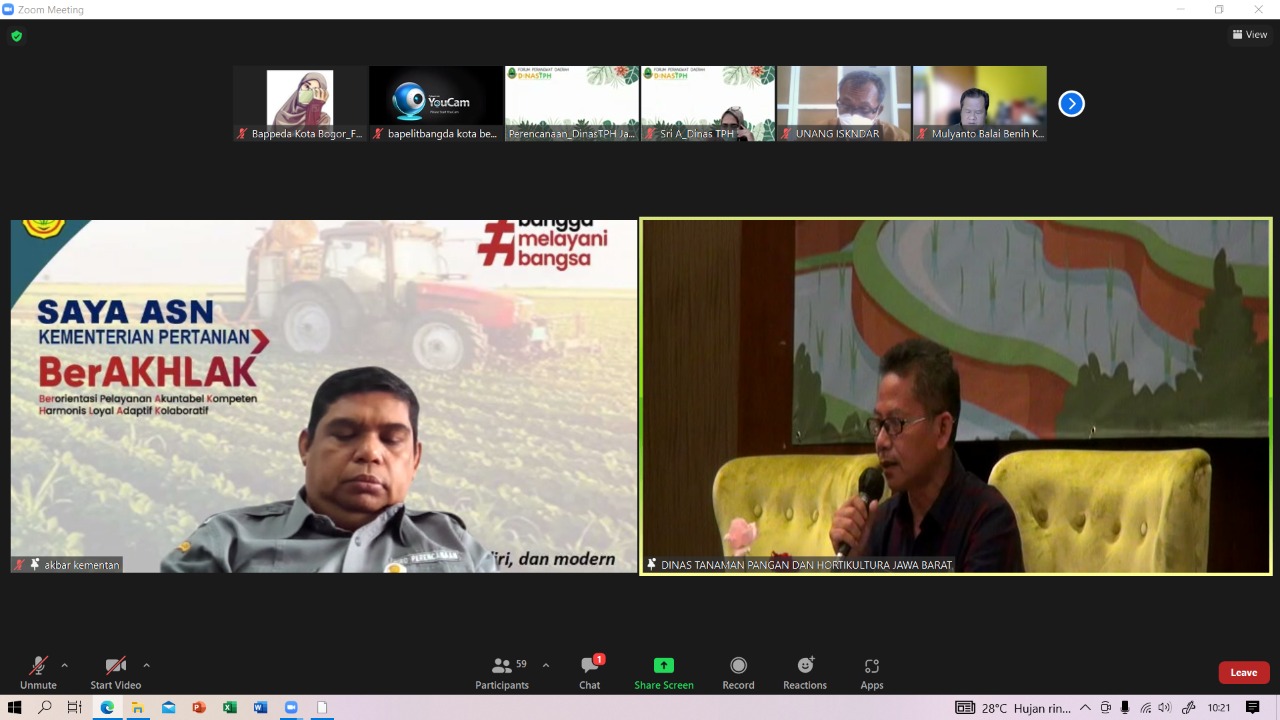Click the akbar kementan video tile
Image resolution: width=1280 pixels, height=720 pixels.
pyautogui.click(x=324, y=396)
